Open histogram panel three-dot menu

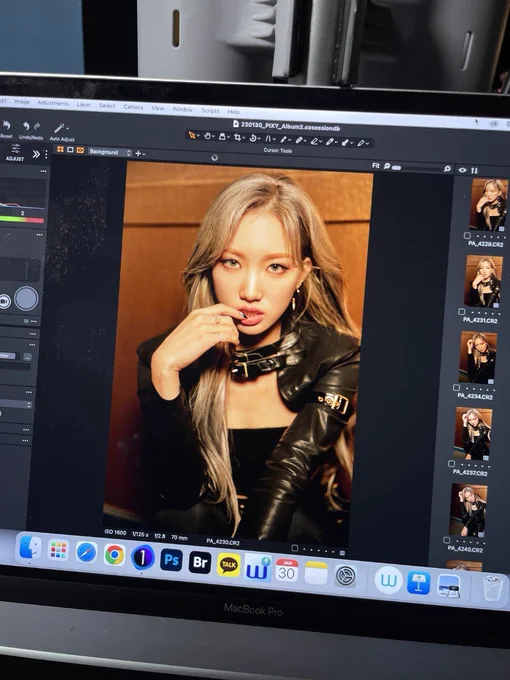(43, 171)
